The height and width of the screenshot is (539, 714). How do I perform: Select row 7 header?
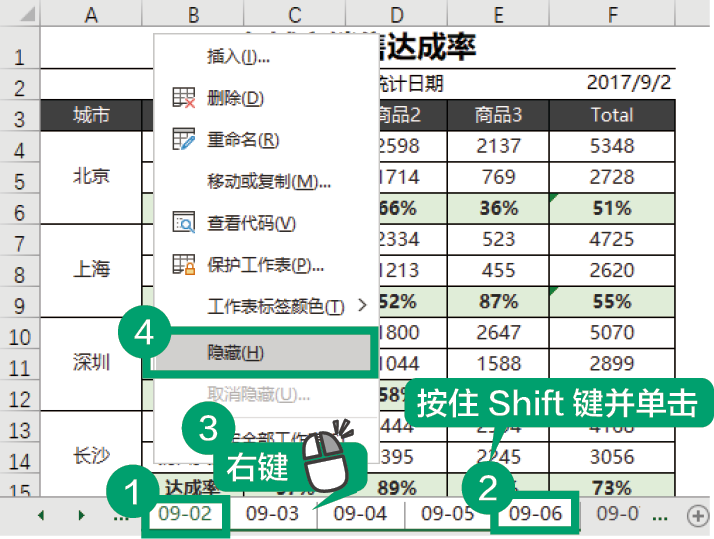pyautogui.click(x=20, y=240)
